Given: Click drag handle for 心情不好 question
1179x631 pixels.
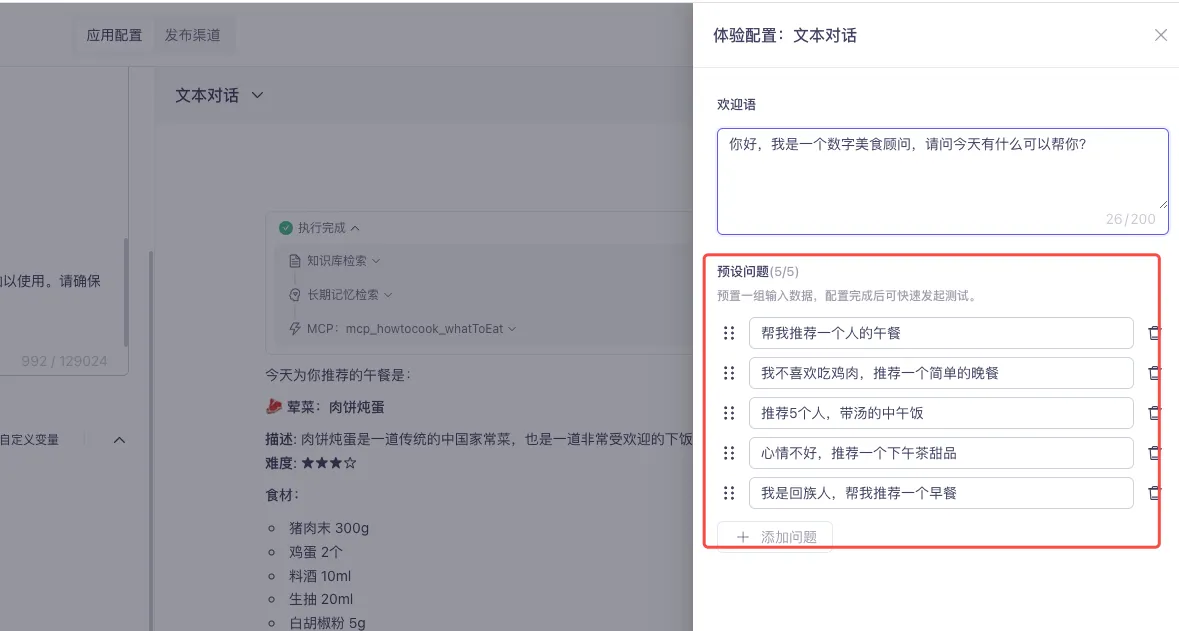Looking at the screenshot, I should (x=729, y=453).
